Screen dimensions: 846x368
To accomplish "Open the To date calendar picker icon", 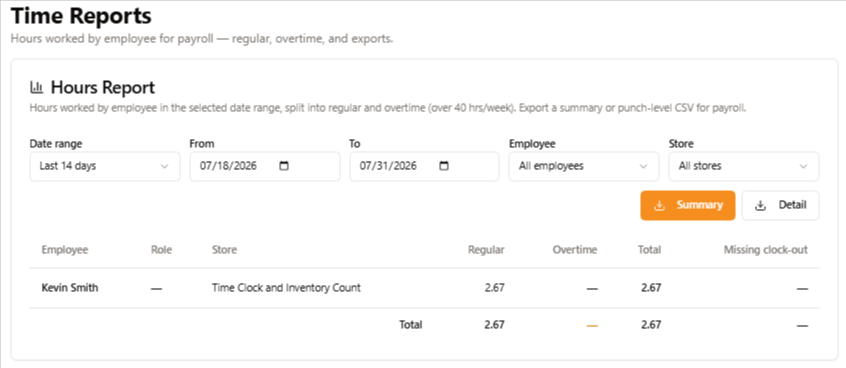I will 444,166.
